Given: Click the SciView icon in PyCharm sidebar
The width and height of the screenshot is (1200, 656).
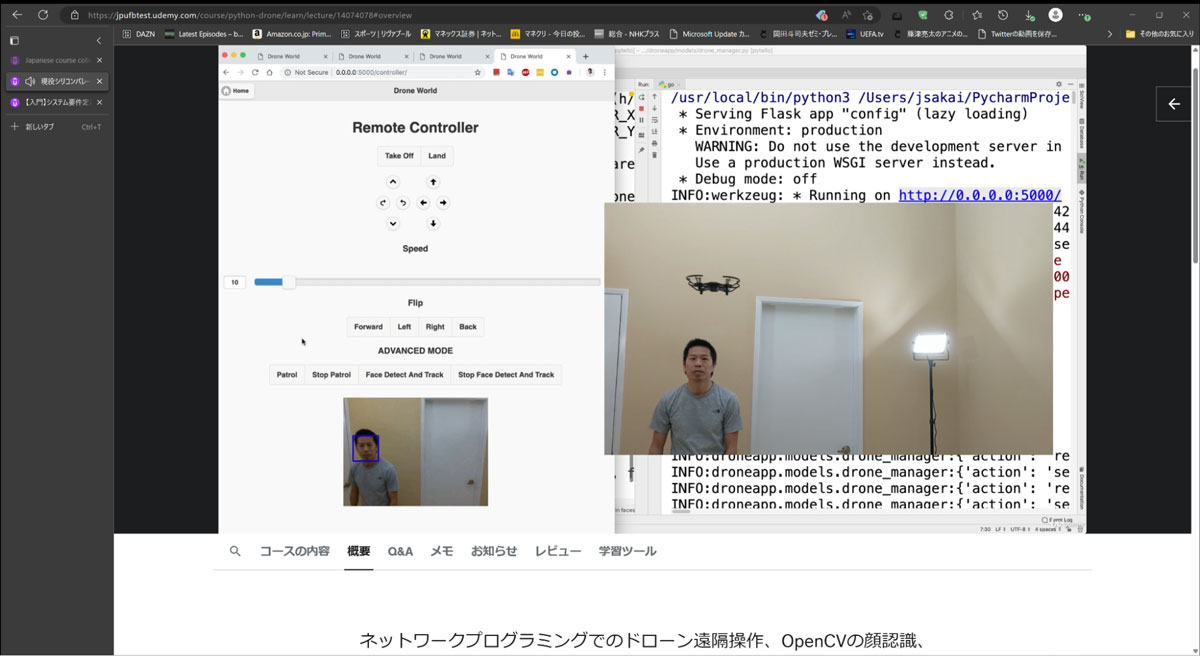Looking at the screenshot, I should [1082, 95].
